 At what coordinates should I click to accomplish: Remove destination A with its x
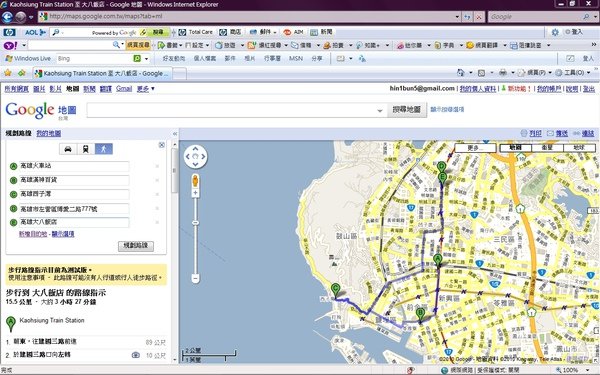point(157,166)
